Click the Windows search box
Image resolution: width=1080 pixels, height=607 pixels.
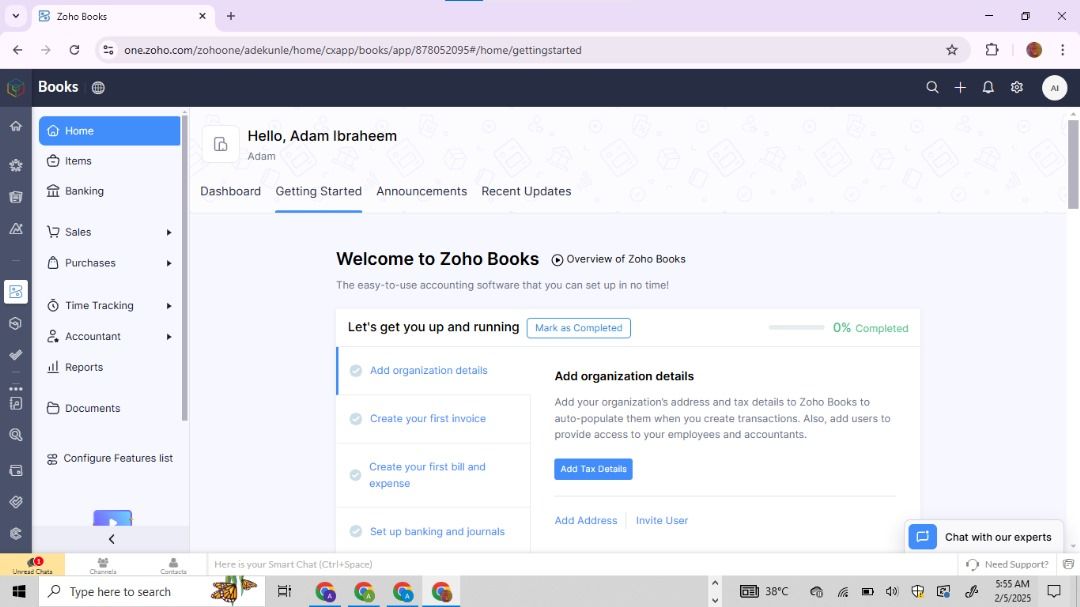152,591
